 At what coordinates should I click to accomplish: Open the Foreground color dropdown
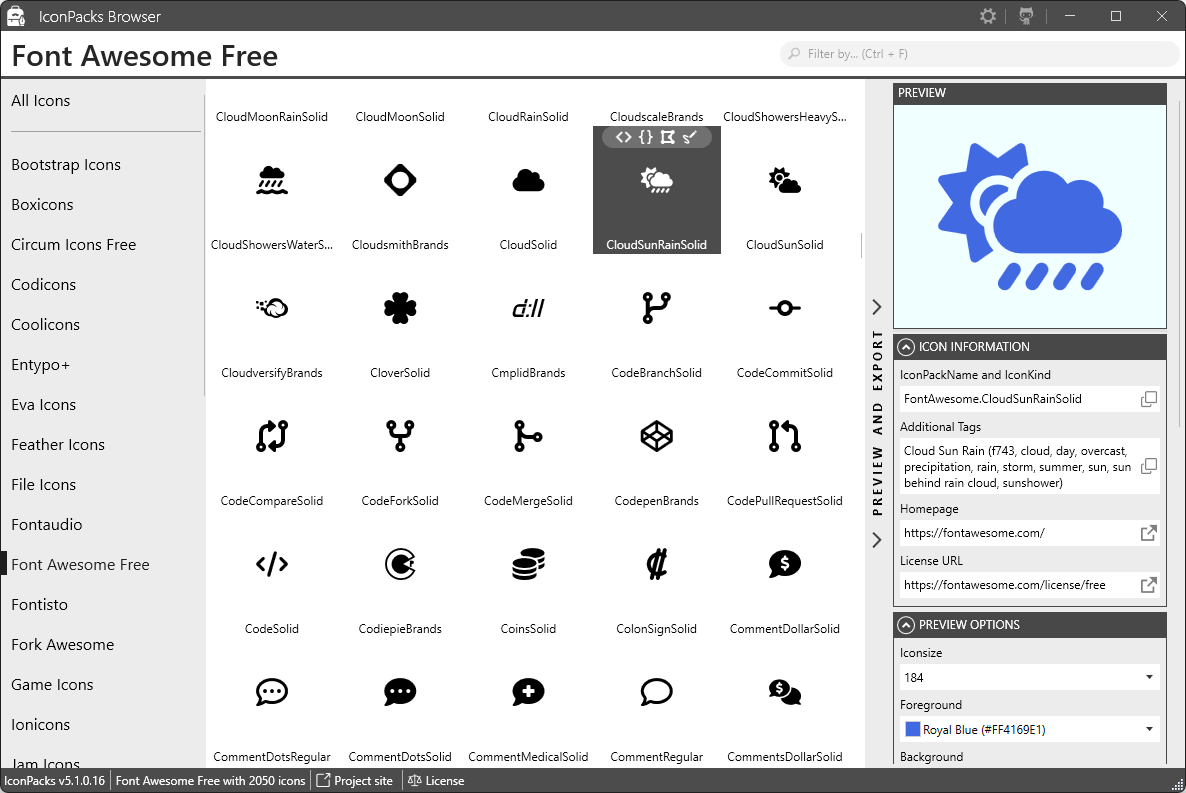tap(1029, 729)
